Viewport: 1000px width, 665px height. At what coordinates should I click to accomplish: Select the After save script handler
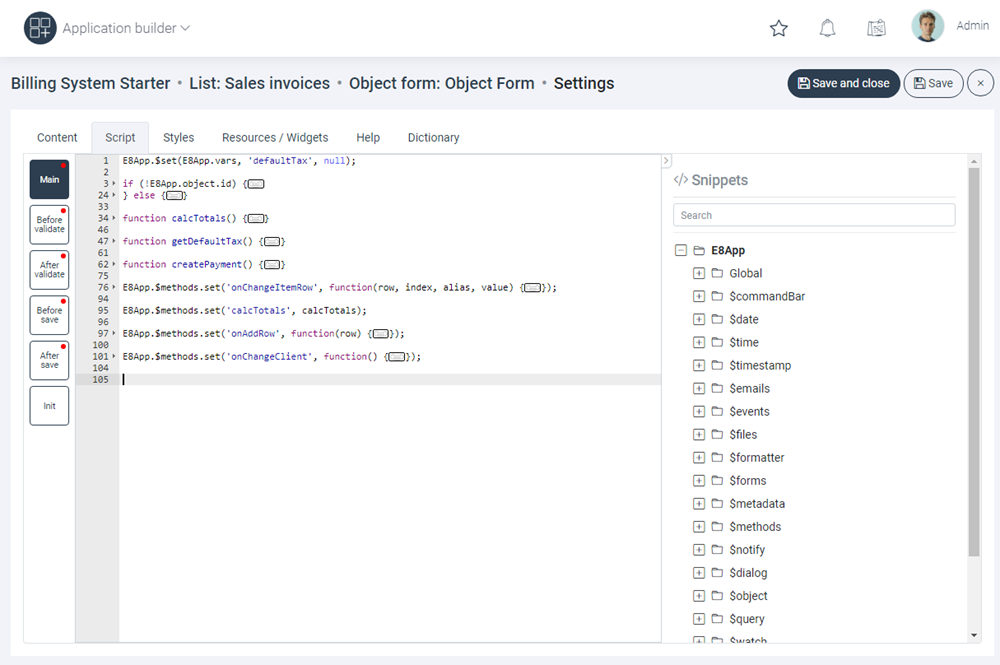click(48, 360)
